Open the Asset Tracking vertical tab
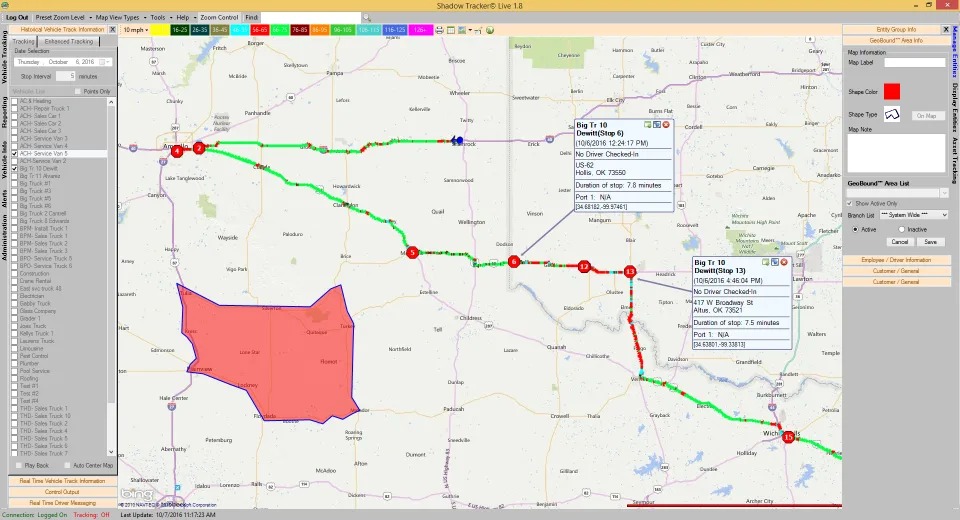 coord(954,160)
